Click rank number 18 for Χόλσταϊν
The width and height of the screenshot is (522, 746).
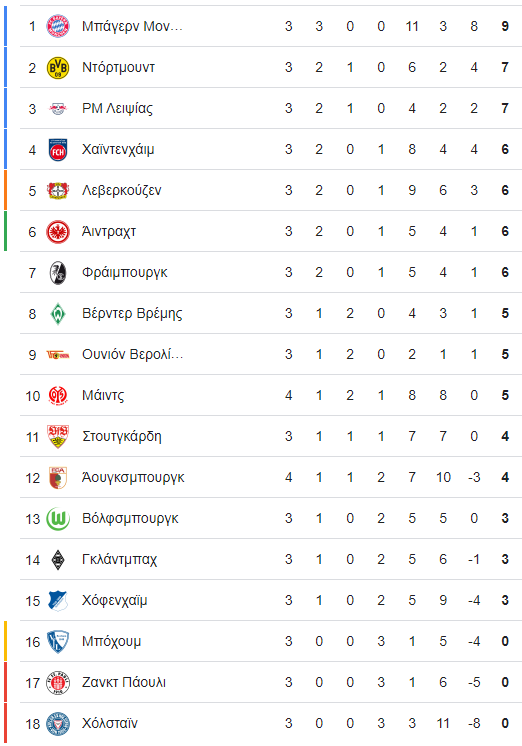pyautogui.click(x=33, y=724)
